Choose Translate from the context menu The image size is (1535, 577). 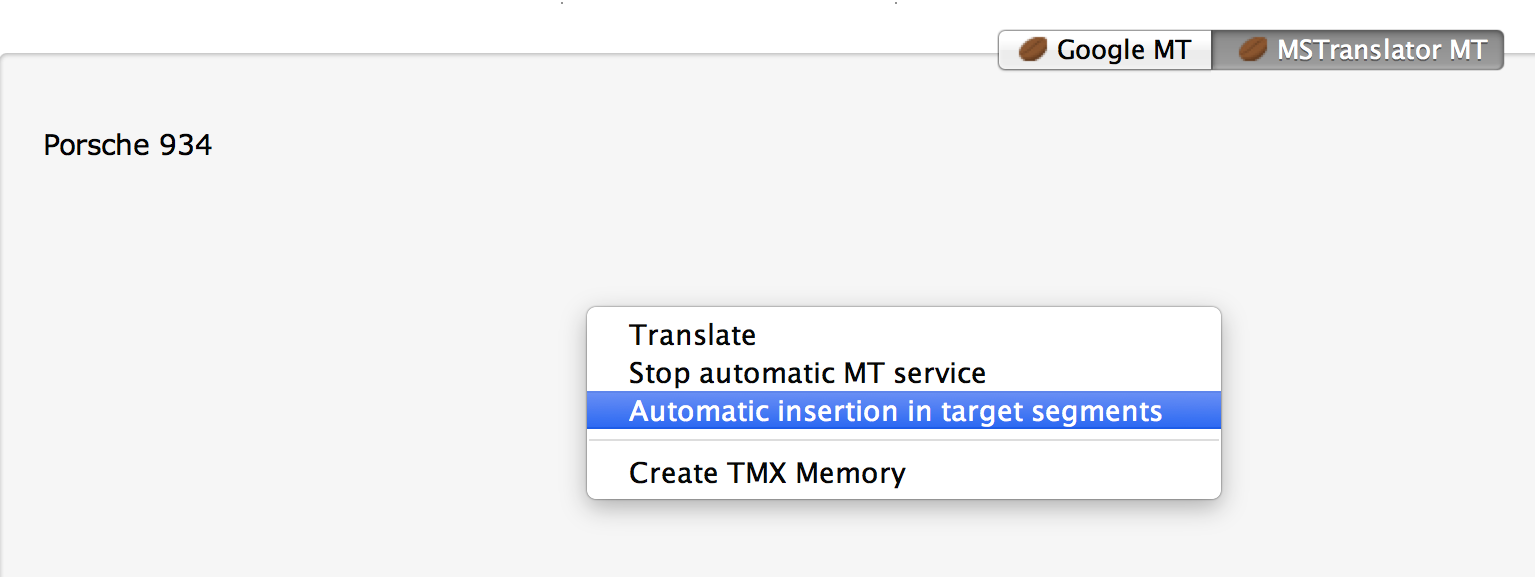pyautogui.click(x=692, y=335)
